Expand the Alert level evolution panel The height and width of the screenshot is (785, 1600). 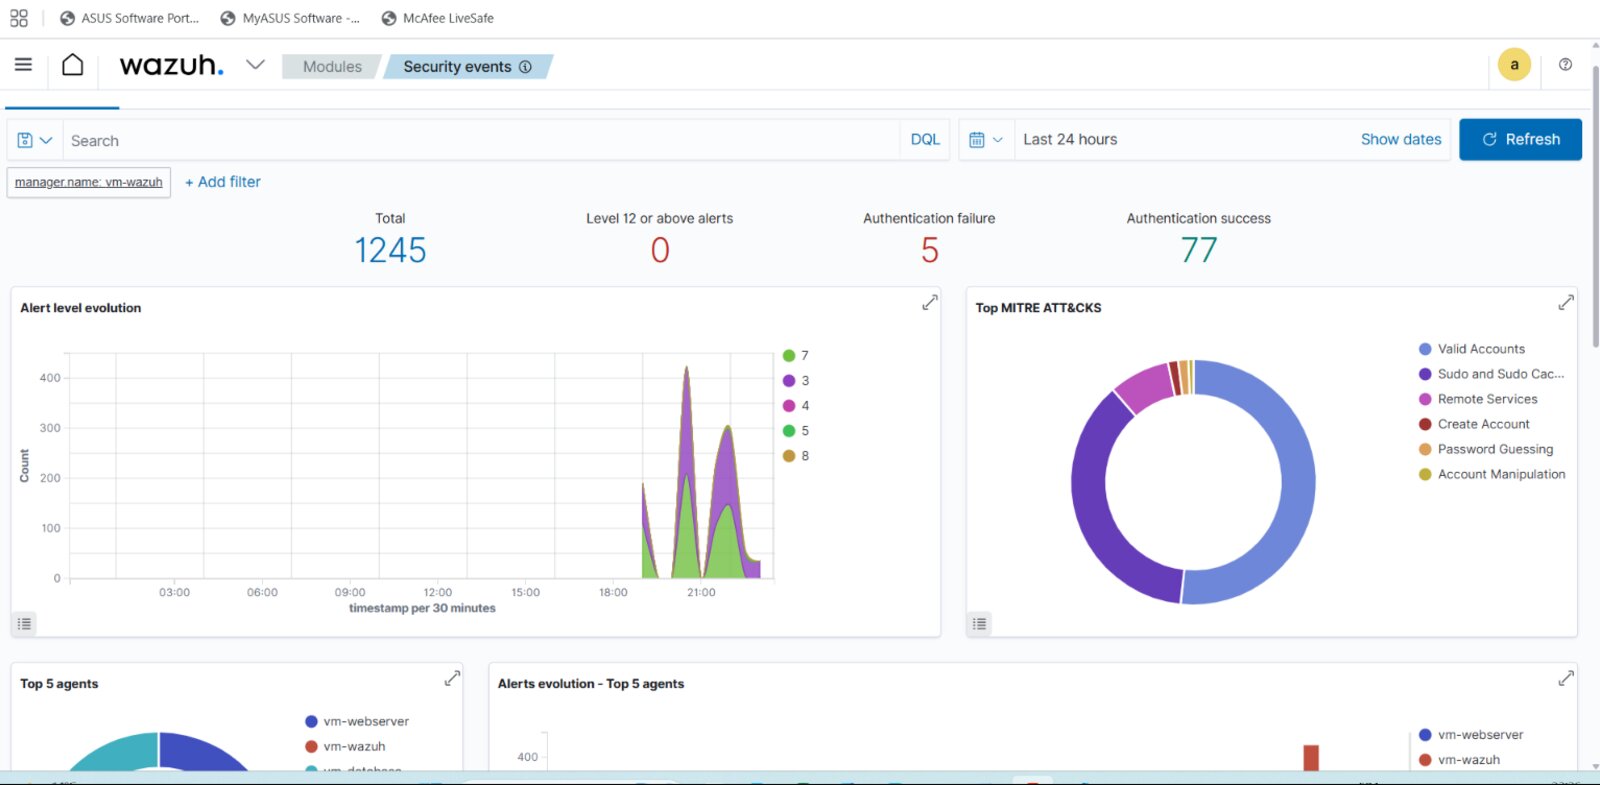pos(930,302)
